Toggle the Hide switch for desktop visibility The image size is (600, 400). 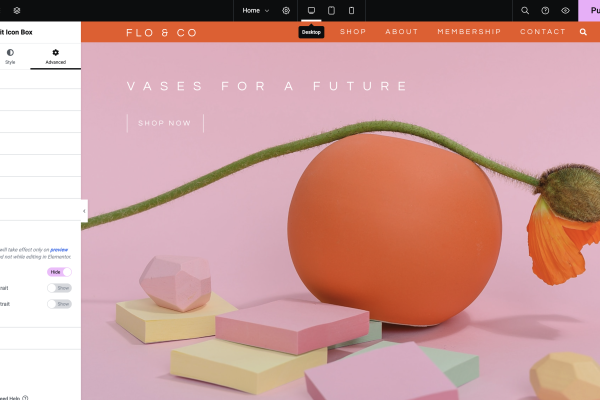click(x=59, y=272)
